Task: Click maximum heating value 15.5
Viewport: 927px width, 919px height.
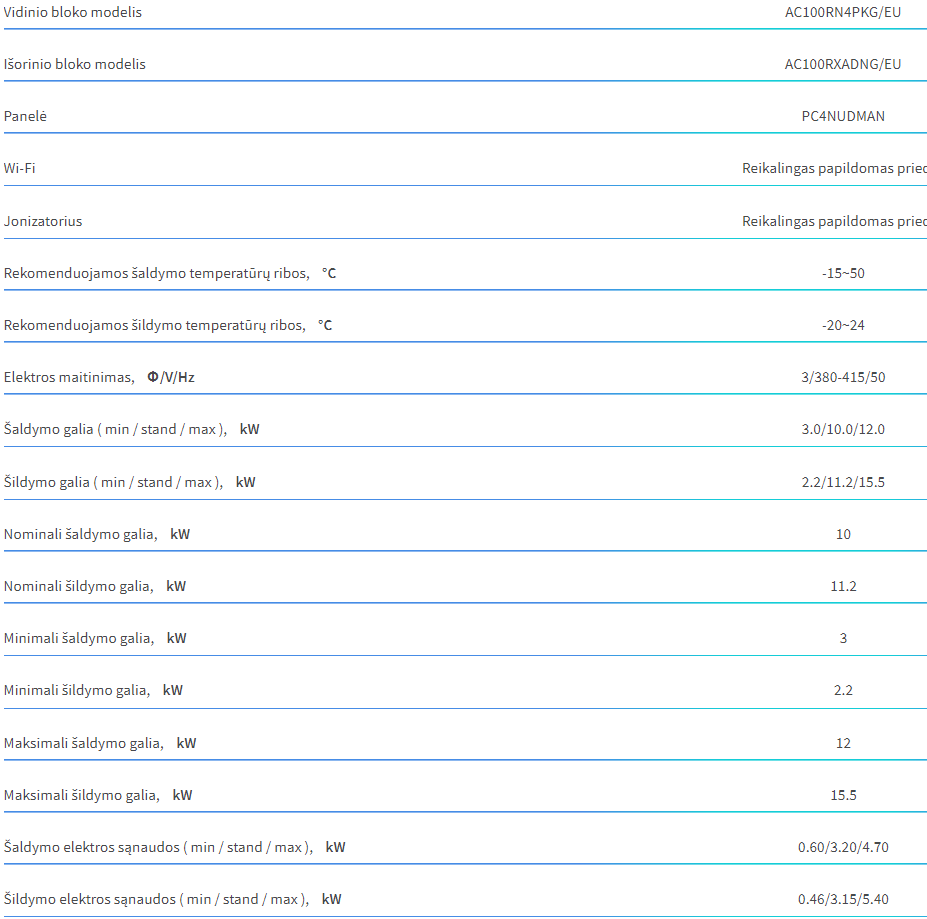Action: click(x=843, y=795)
